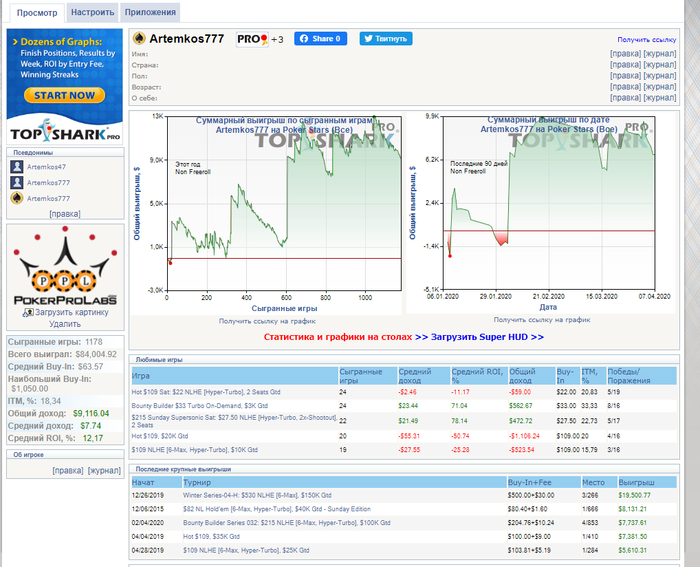Viewport: 700px width, 567px height.
Task: Open Winter Series-04-H $530 NLHE tournament
Action: 257,495
